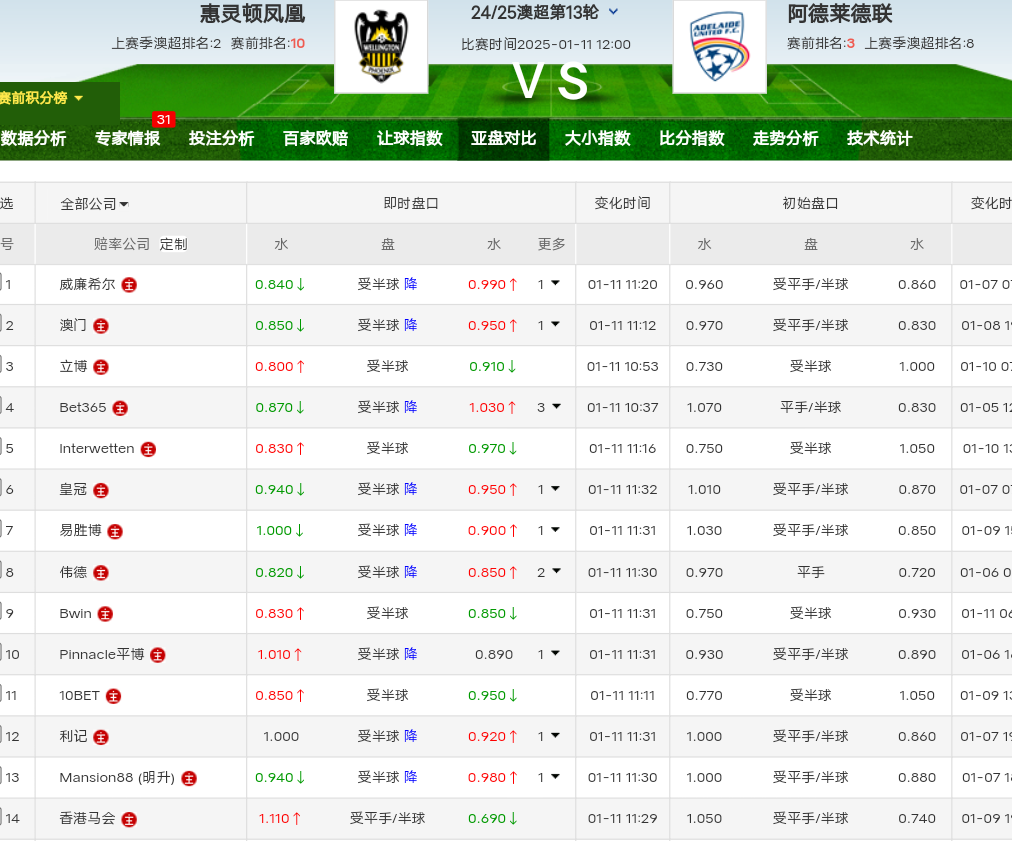Click the 降 indicator in the 伟德 row
This screenshot has height=841, width=1012.
tap(410, 572)
